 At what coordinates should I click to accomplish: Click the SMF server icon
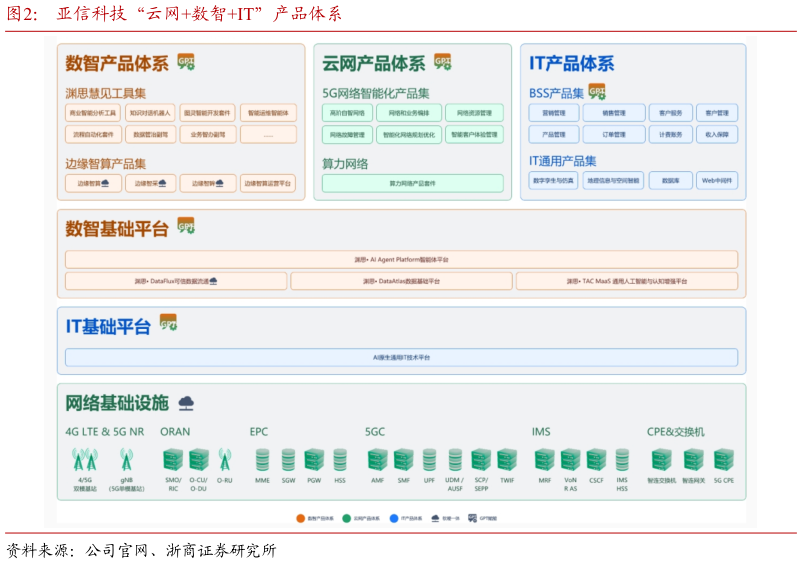click(x=404, y=460)
